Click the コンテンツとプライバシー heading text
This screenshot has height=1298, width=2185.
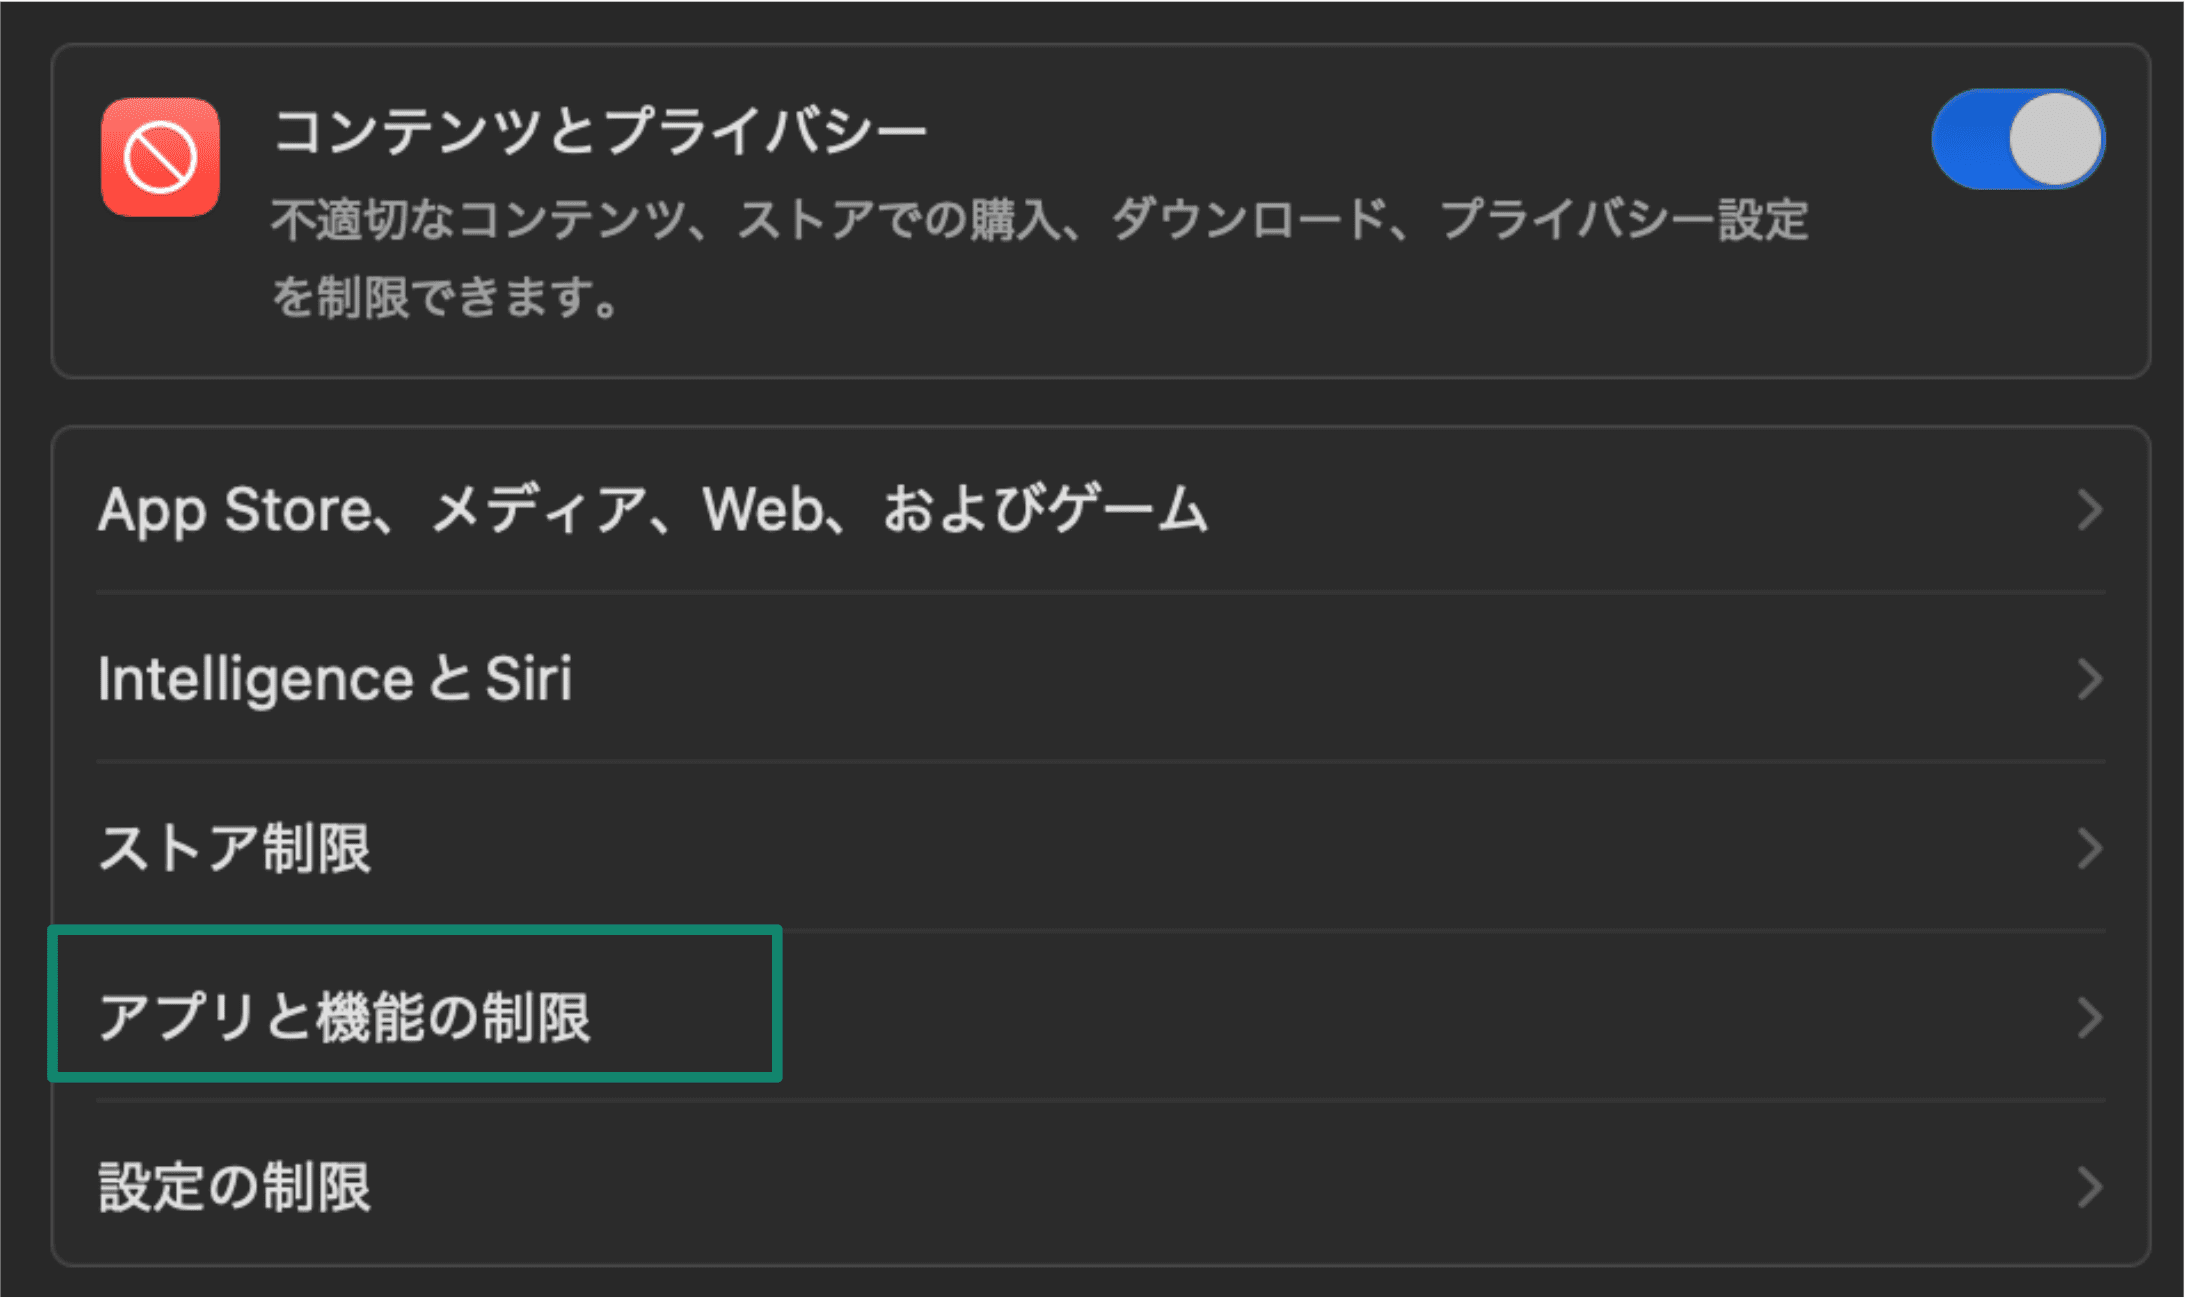(x=600, y=128)
